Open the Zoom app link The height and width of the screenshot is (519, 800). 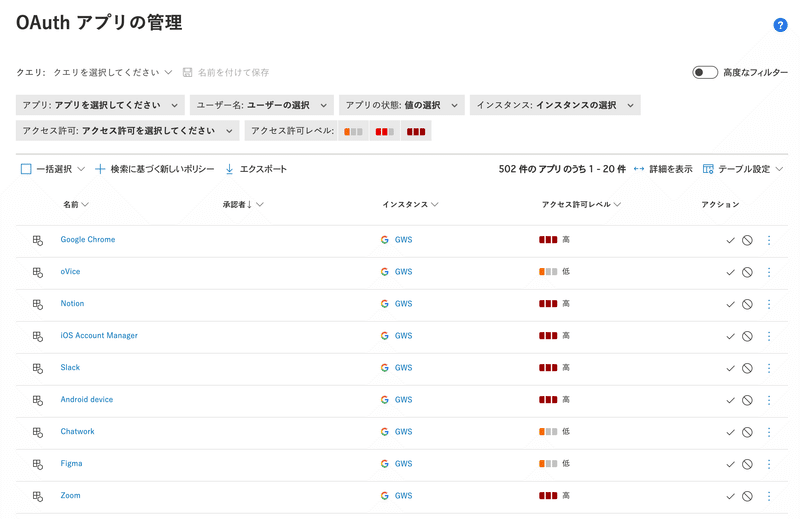[x=70, y=495]
